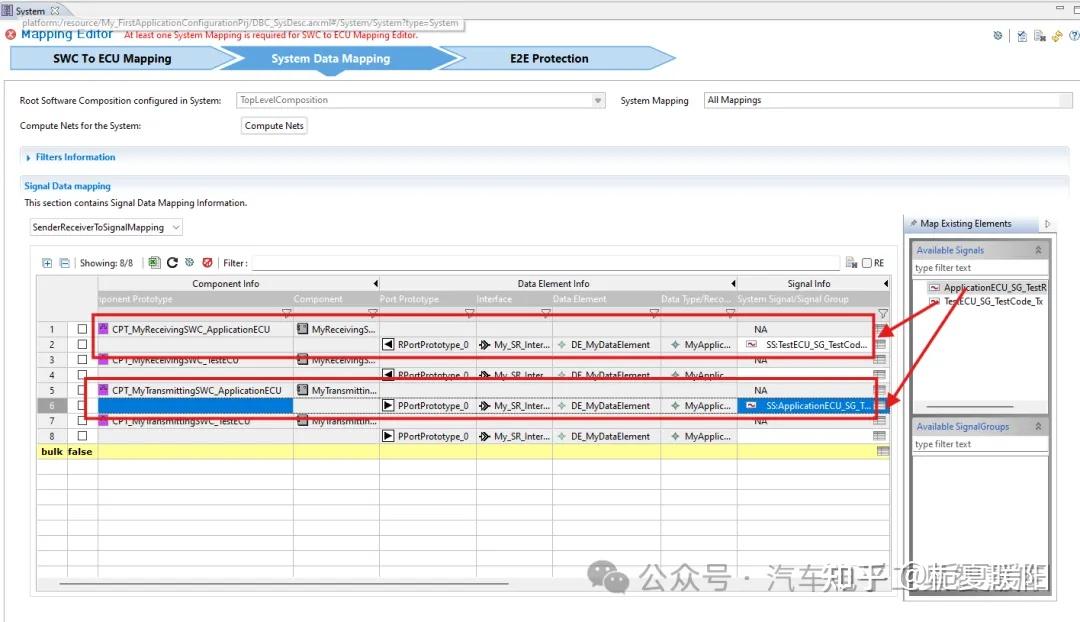The image size is (1080, 622).
Task: Open the TopLevelComposition dropdown
Action: pos(599,100)
